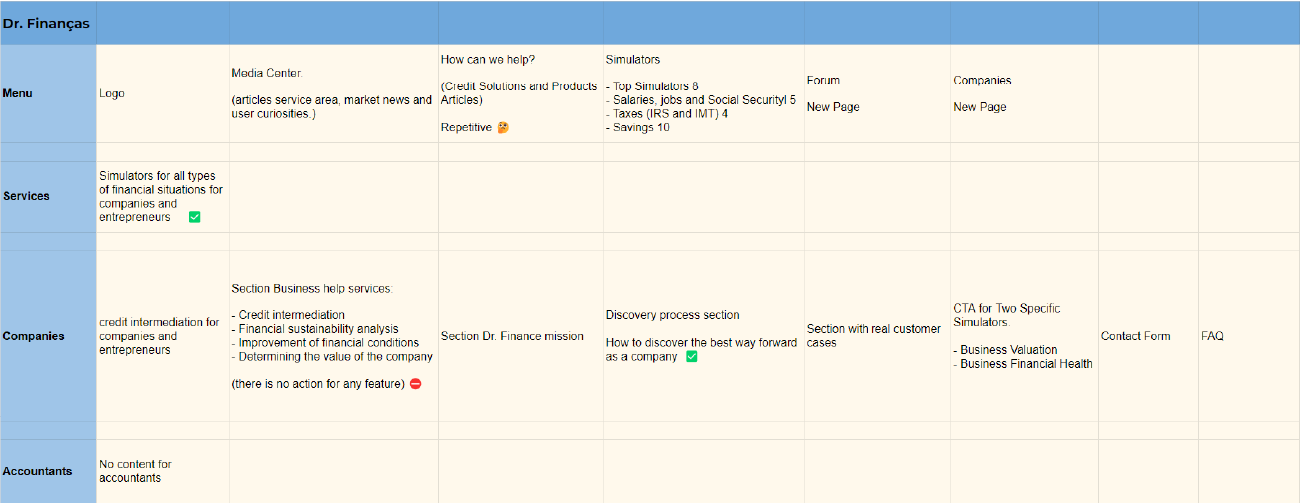Image resolution: width=1300 pixels, height=504 pixels.
Task: Click the thinking emoji beside Repetitive
Action: point(503,128)
